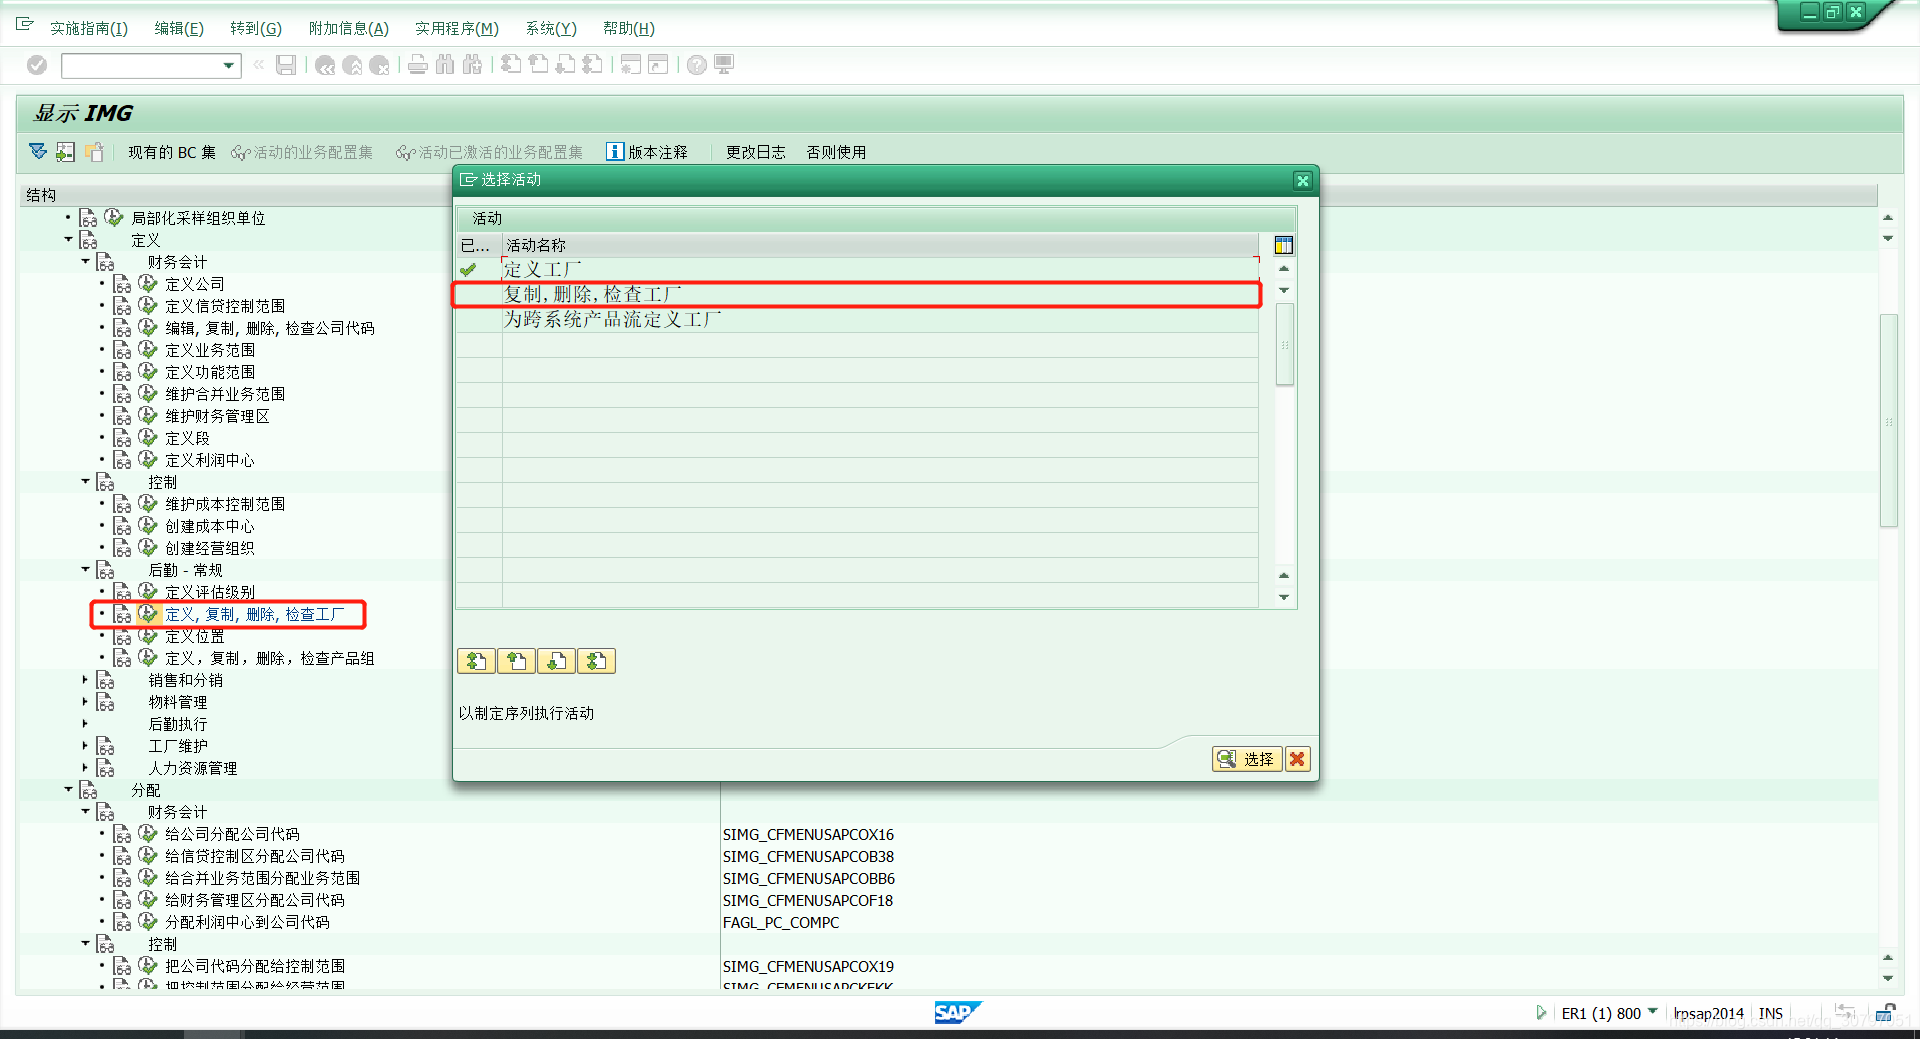This screenshot has height=1039, width=1920.
Task: Expand the 物料管理 tree node
Action: pyautogui.click(x=85, y=702)
